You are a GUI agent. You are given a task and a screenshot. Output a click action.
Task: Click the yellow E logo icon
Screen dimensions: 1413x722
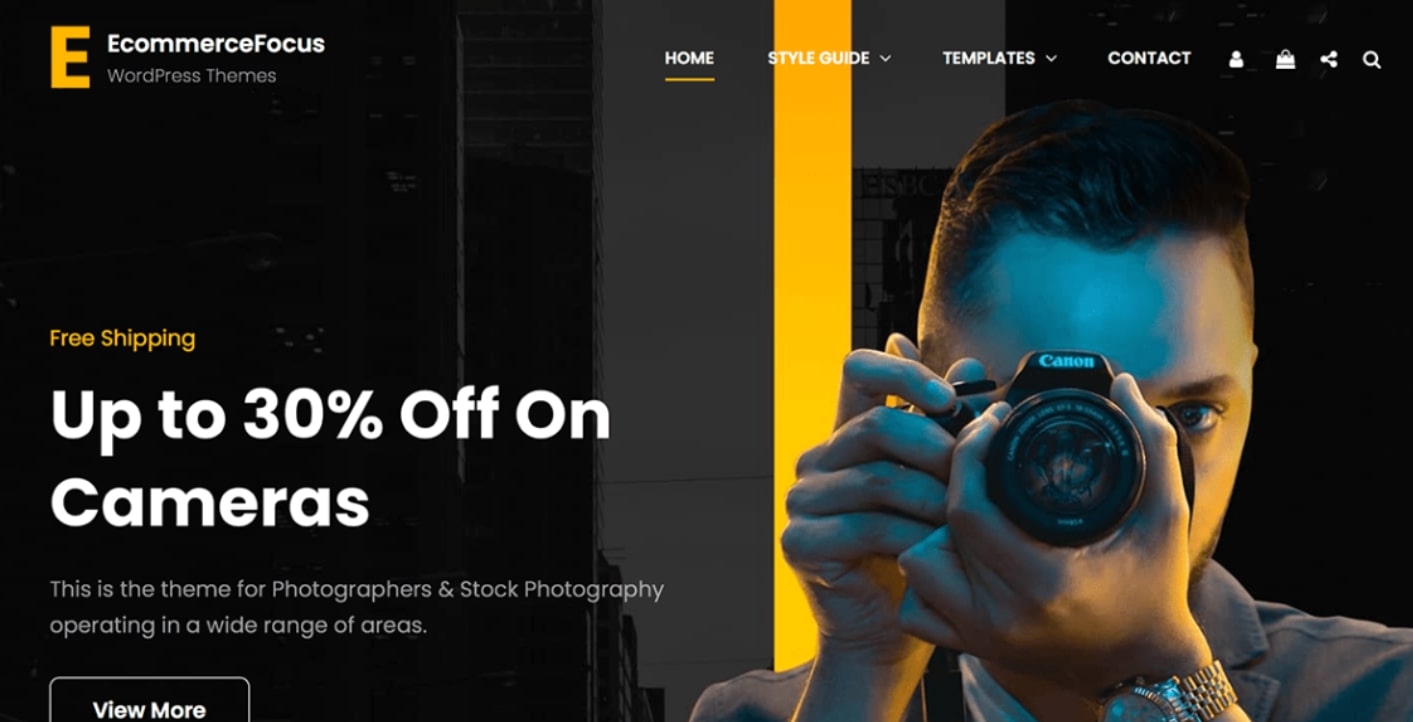(x=70, y=58)
